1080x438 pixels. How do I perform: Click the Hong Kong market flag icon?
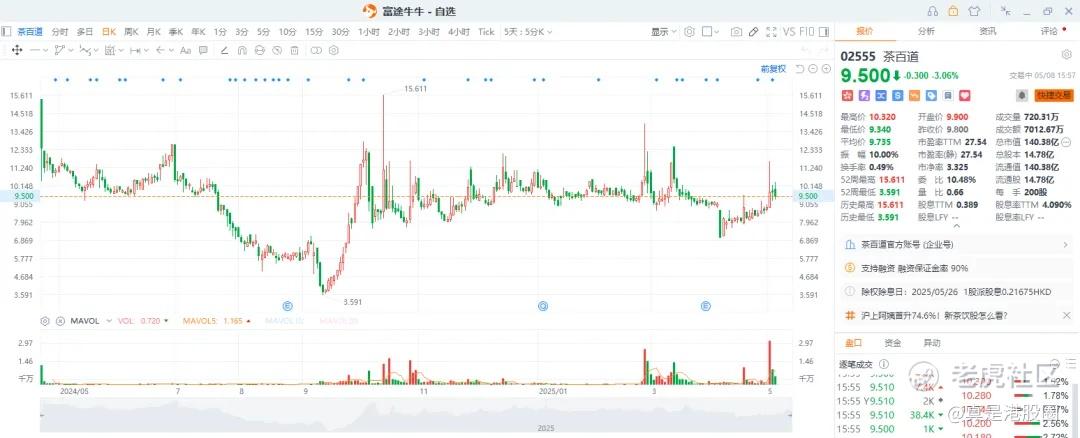click(847, 95)
